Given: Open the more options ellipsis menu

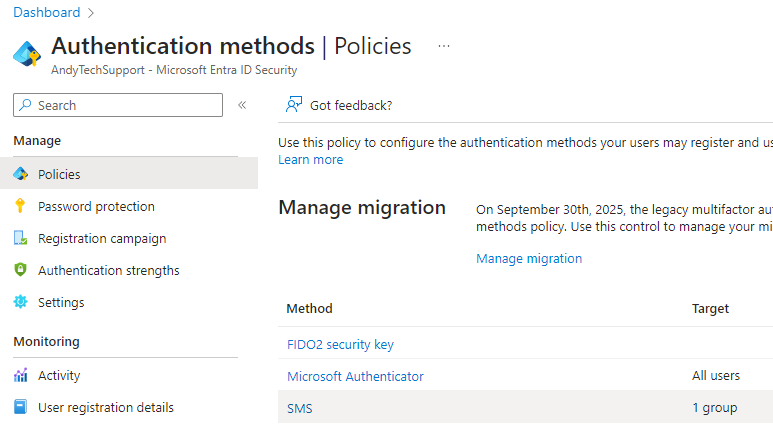Looking at the screenshot, I should tap(444, 46).
